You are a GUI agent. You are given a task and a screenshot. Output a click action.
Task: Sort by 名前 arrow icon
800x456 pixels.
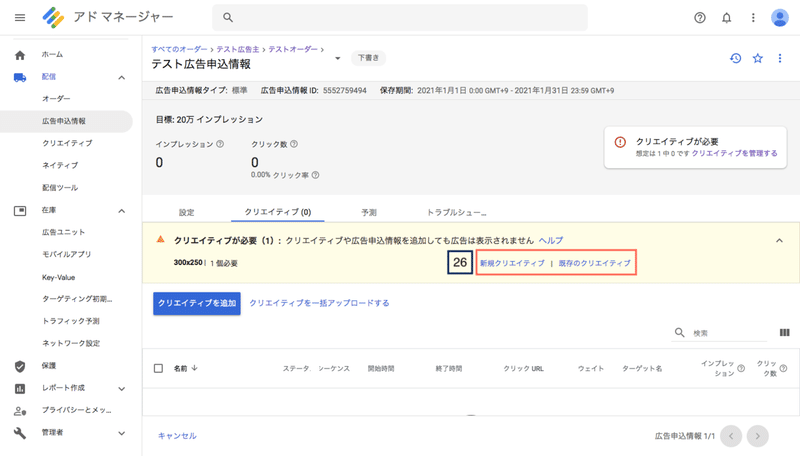click(x=194, y=368)
